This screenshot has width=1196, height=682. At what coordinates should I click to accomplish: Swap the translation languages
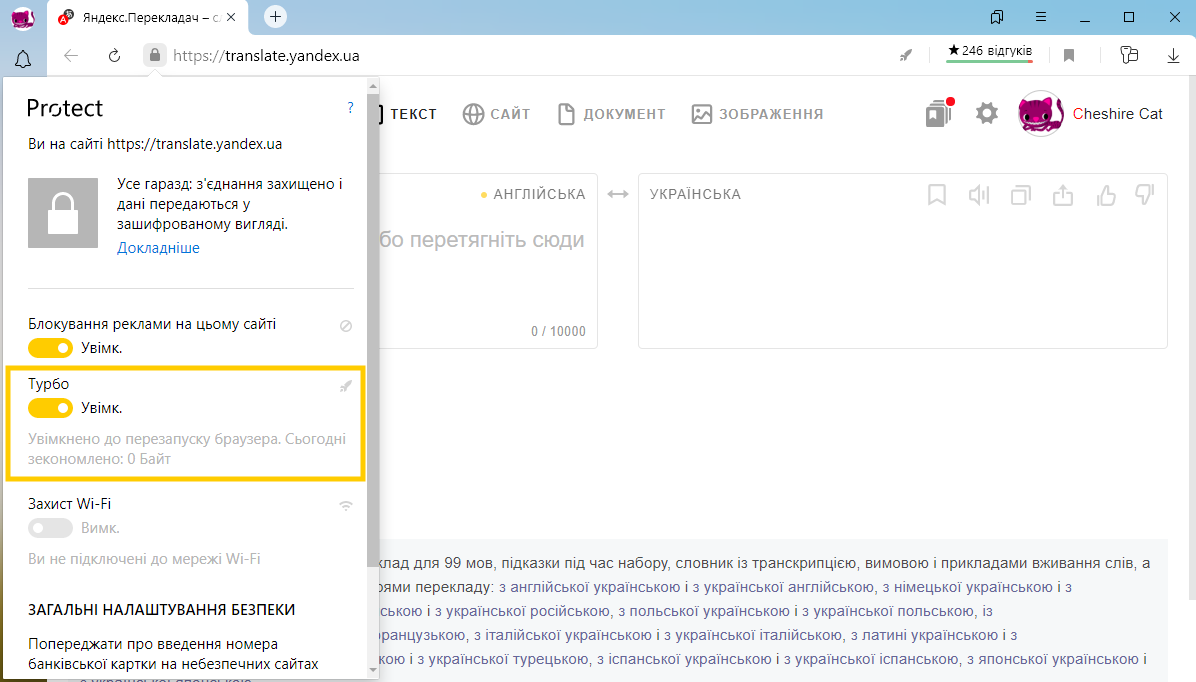pos(618,195)
